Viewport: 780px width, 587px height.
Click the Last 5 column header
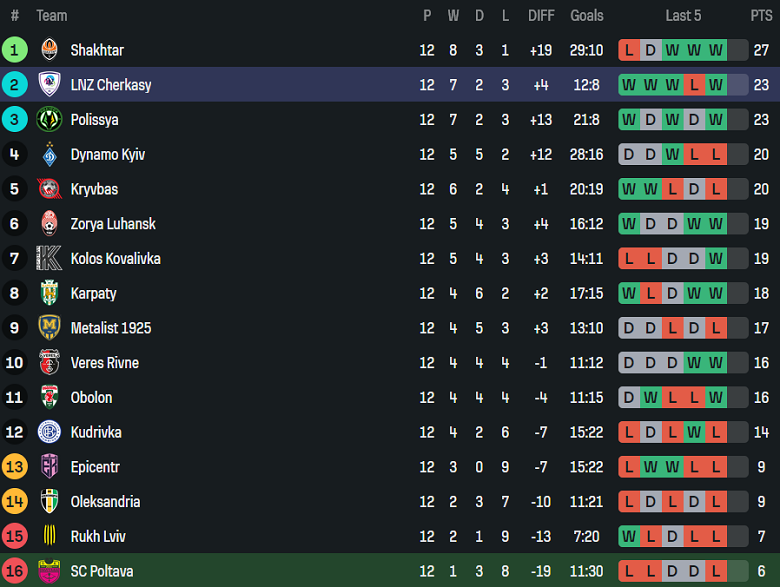click(683, 15)
